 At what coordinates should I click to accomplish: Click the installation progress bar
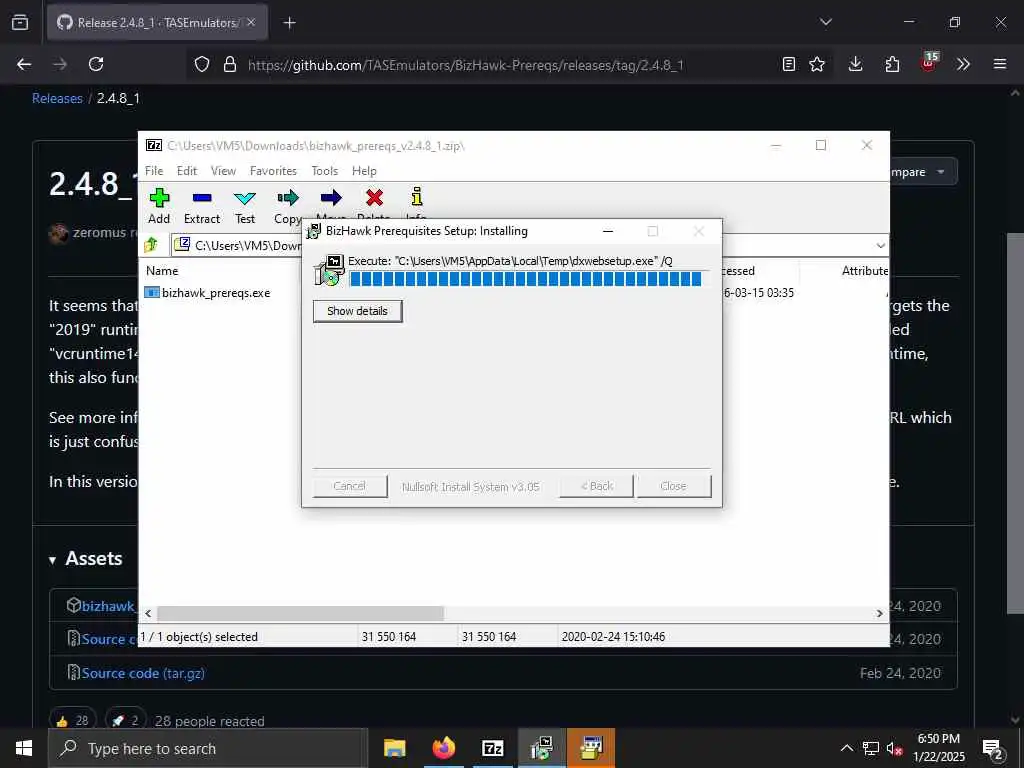pyautogui.click(x=526, y=279)
